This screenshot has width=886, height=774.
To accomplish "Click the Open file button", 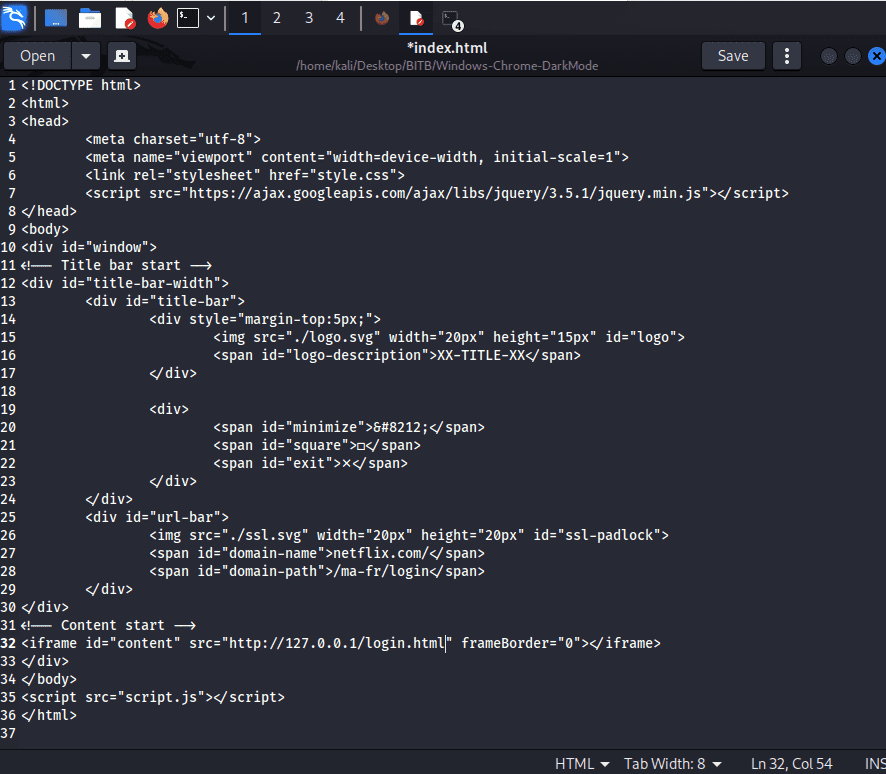I will point(37,56).
